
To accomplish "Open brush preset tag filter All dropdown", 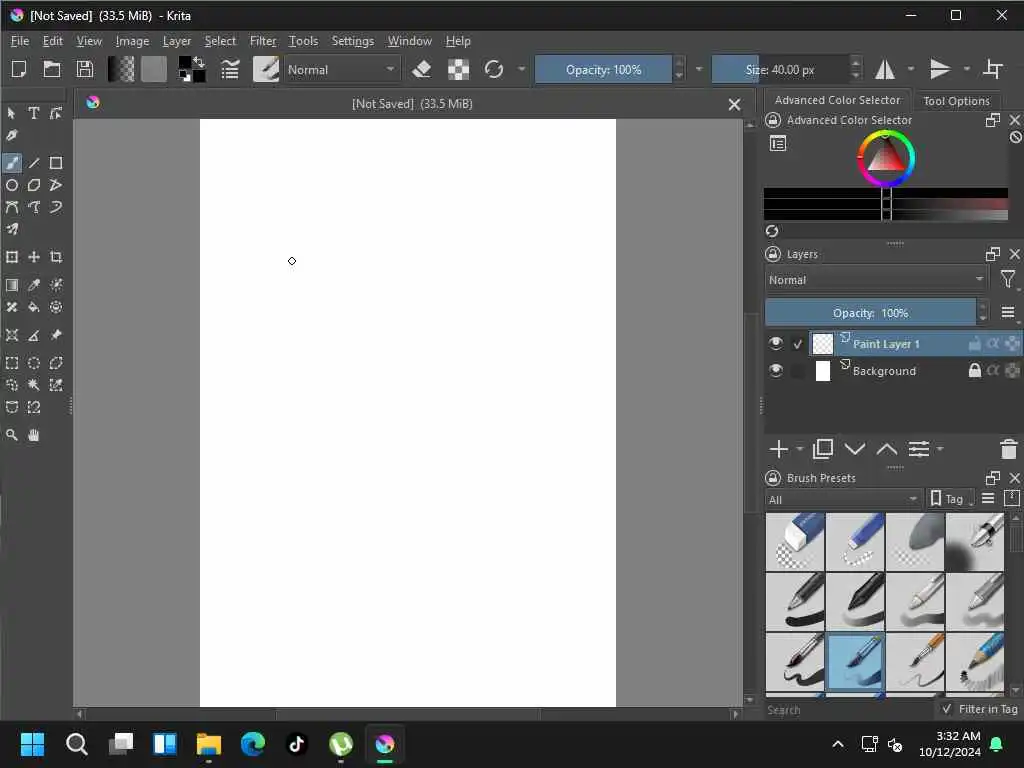I will (x=843, y=500).
